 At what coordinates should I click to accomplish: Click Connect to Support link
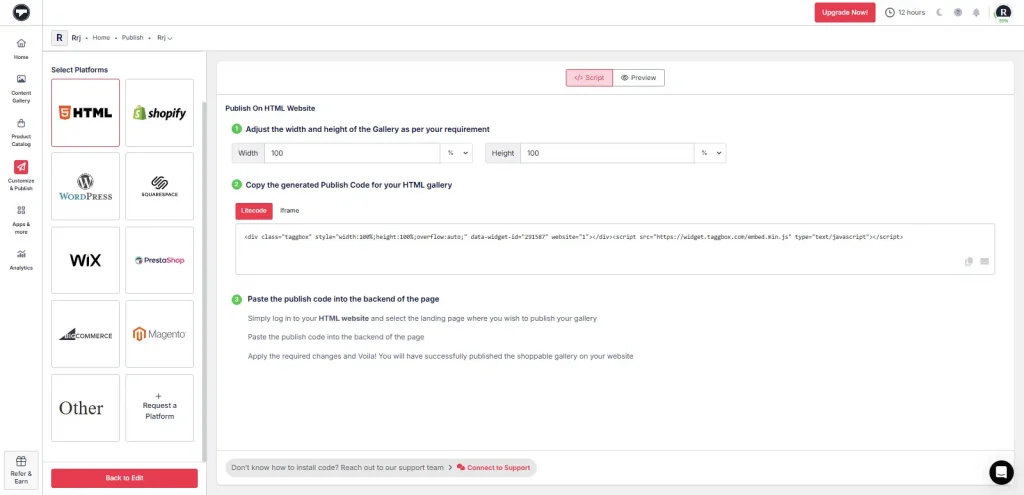[x=494, y=468]
